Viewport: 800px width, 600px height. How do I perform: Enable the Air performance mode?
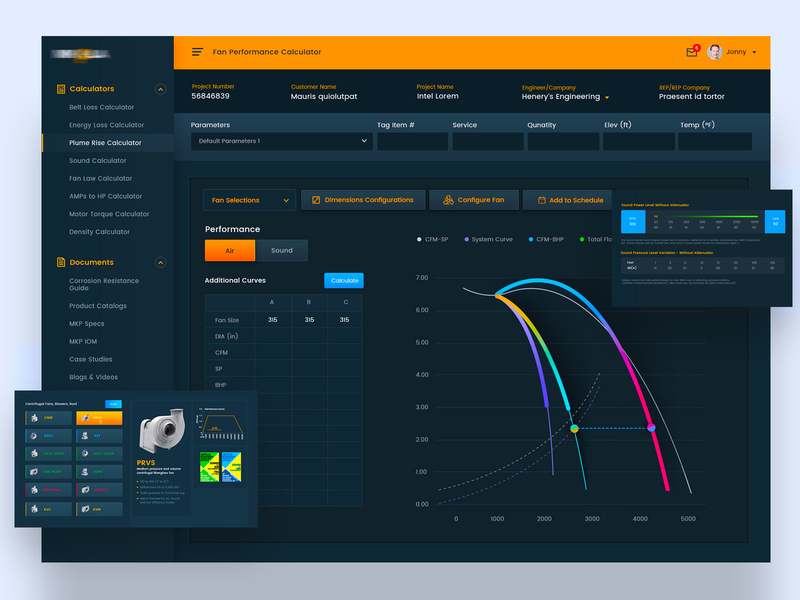click(x=229, y=250)
